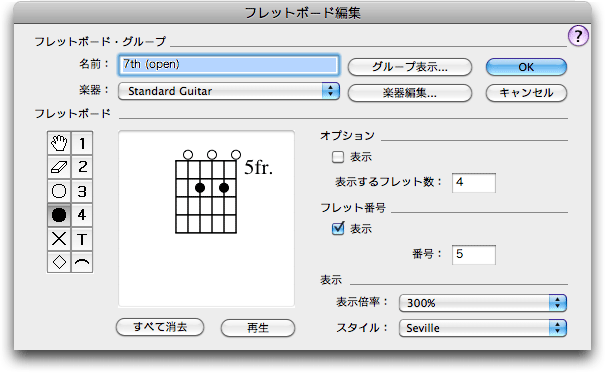Viewport: 605px width, 373px height.
Task: Click the leftmost open string circle on diagram
Action: click(188, 155)
